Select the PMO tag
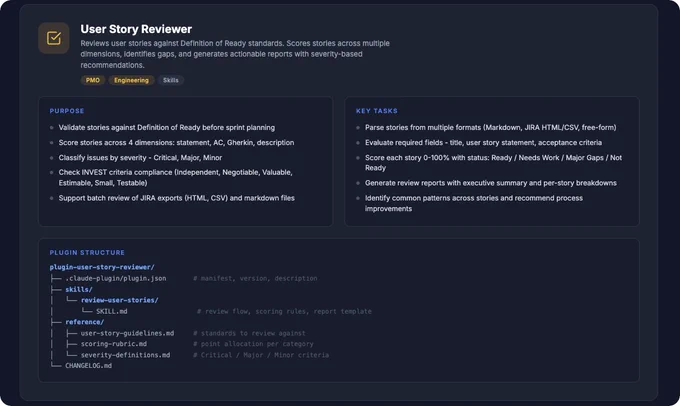The image size is (680, 406). tap(93, 80)
